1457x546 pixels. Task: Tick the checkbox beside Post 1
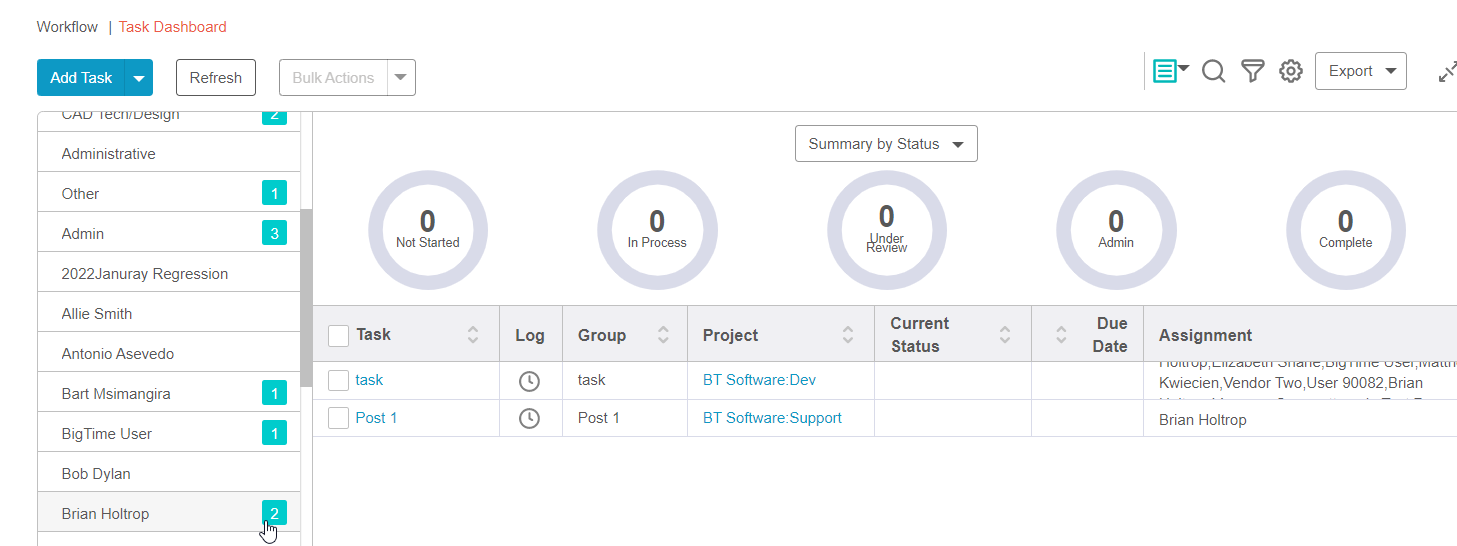pyautogui.click(x=339, y=418)
